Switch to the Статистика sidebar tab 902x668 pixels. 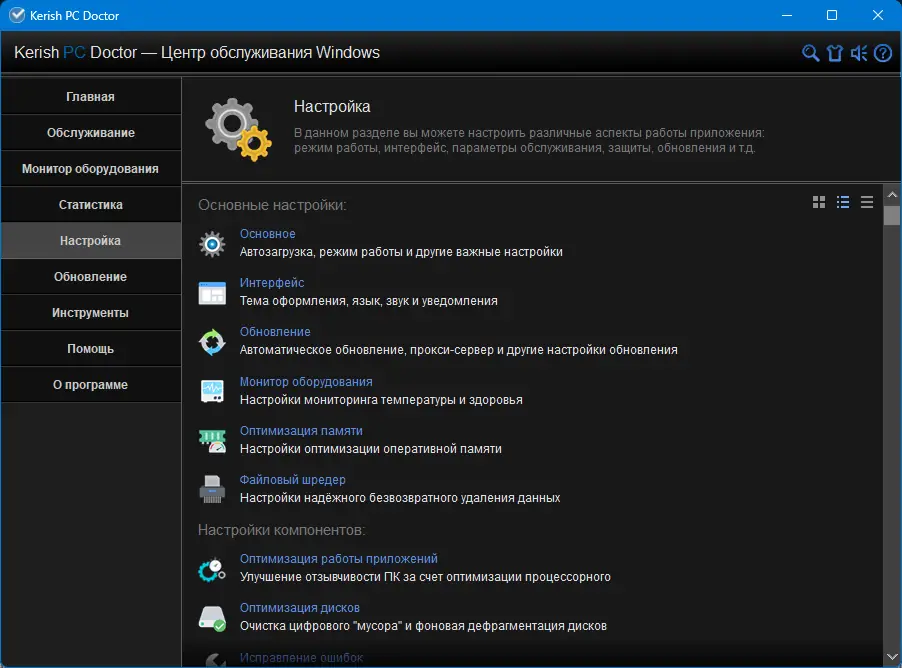(x=91, y=204)
